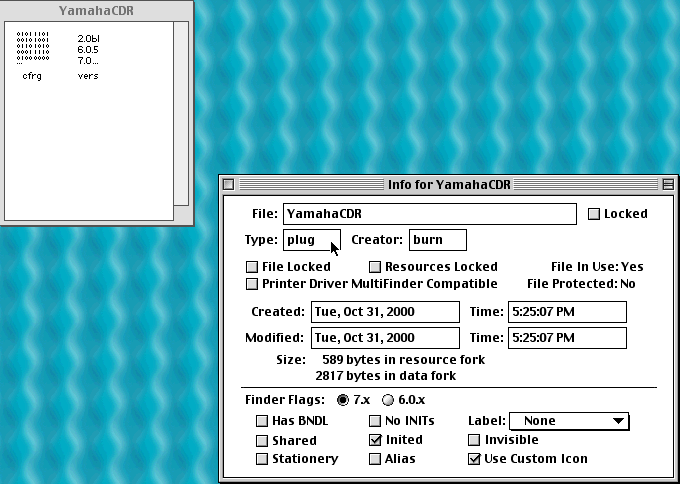Check the Locked checkbox beside File name
The height and width of the screenshot is (484, 680).
(x=594, y=214)
